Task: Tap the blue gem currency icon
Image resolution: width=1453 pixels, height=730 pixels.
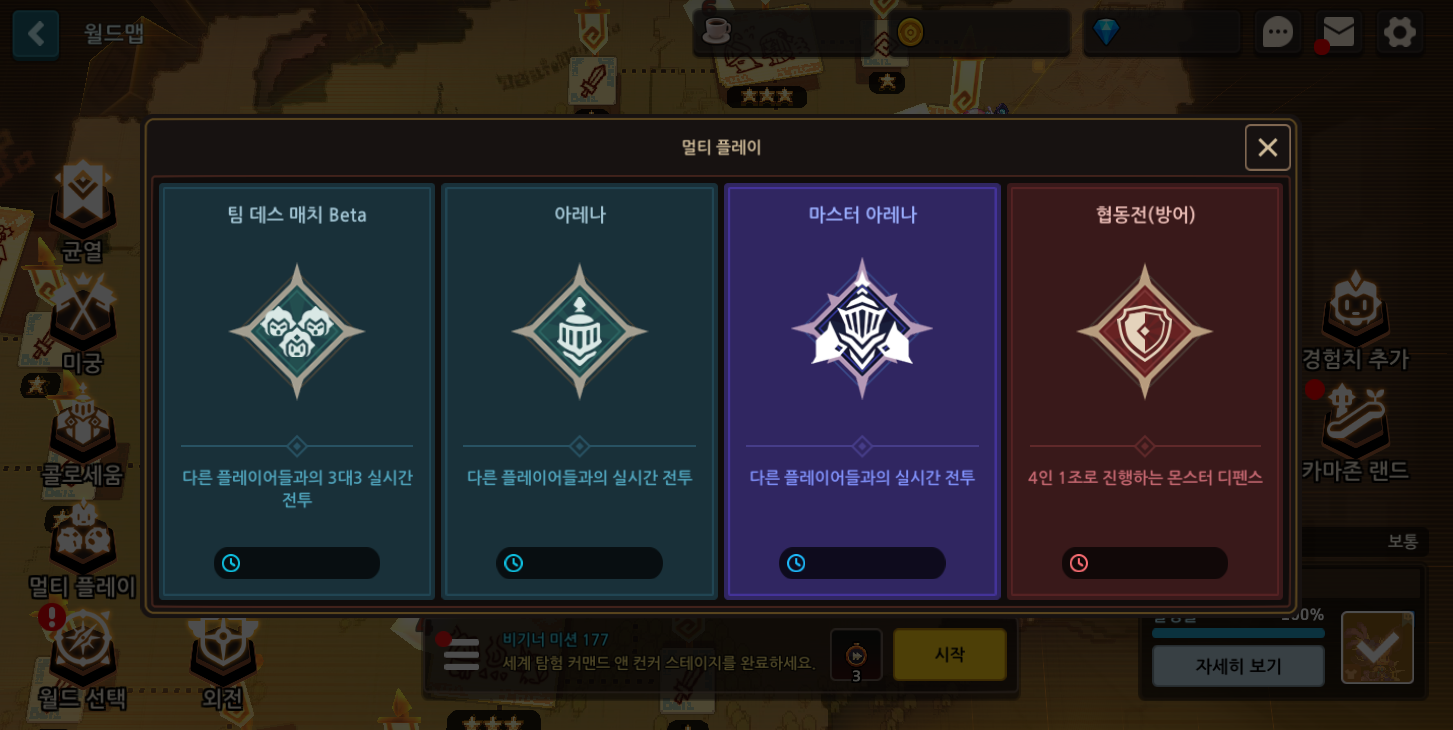Action: point(1105,32)
